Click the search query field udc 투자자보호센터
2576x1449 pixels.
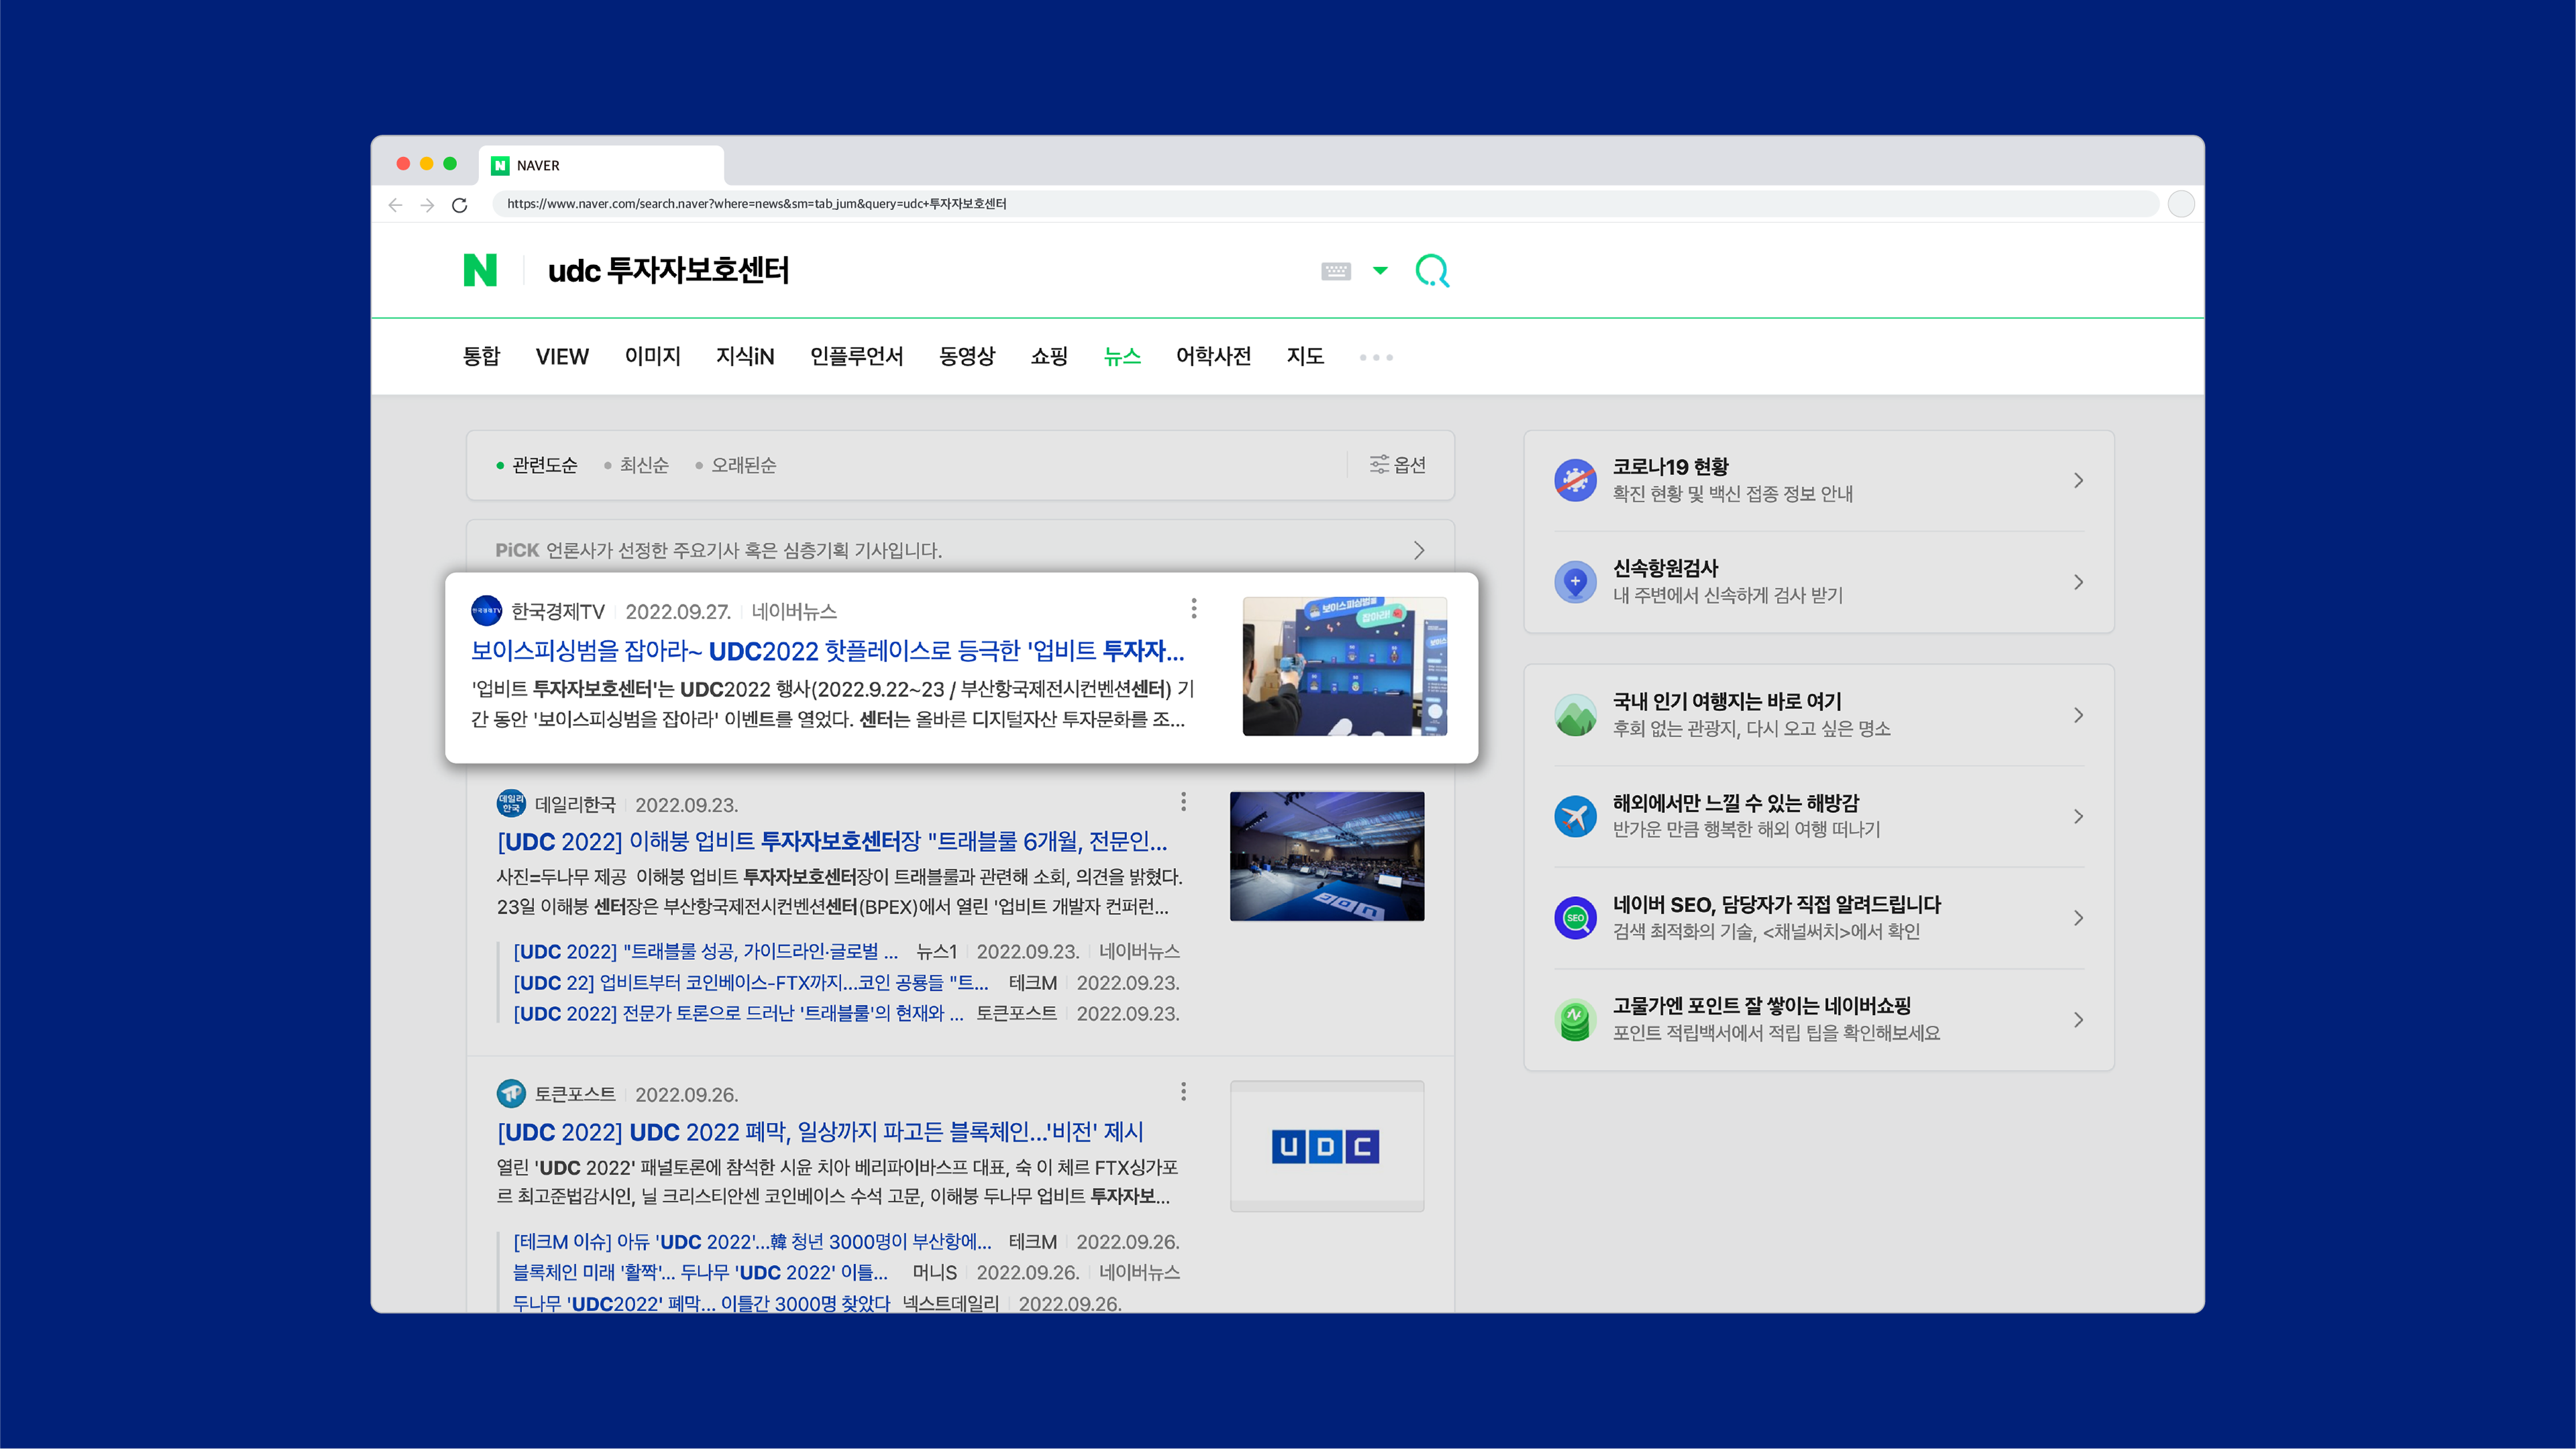tap(668, 271)
